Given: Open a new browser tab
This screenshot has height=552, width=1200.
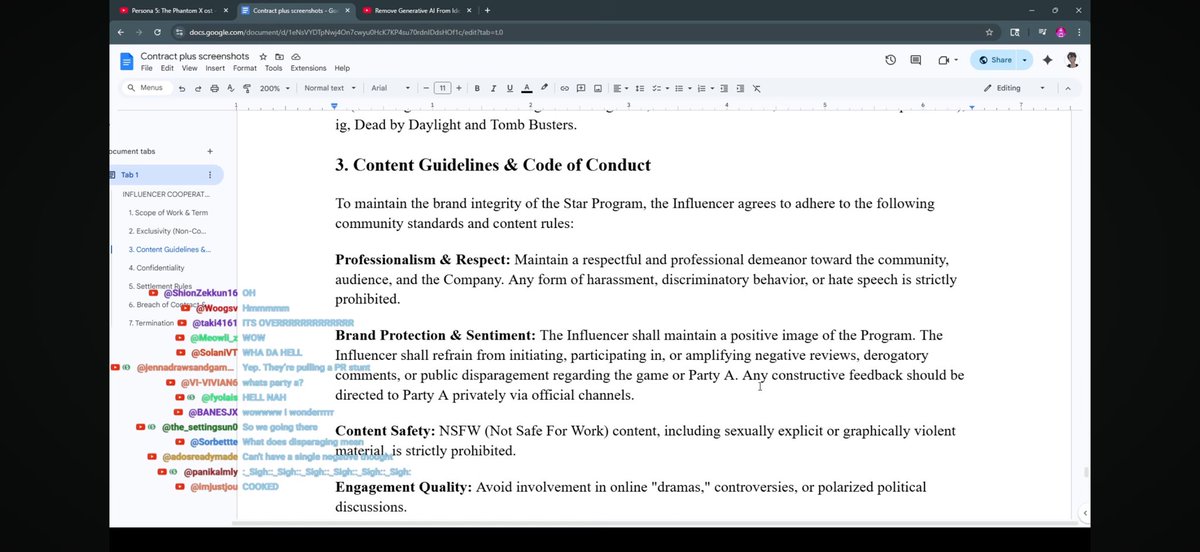Looking at the screenshot, I should point(487,10).
